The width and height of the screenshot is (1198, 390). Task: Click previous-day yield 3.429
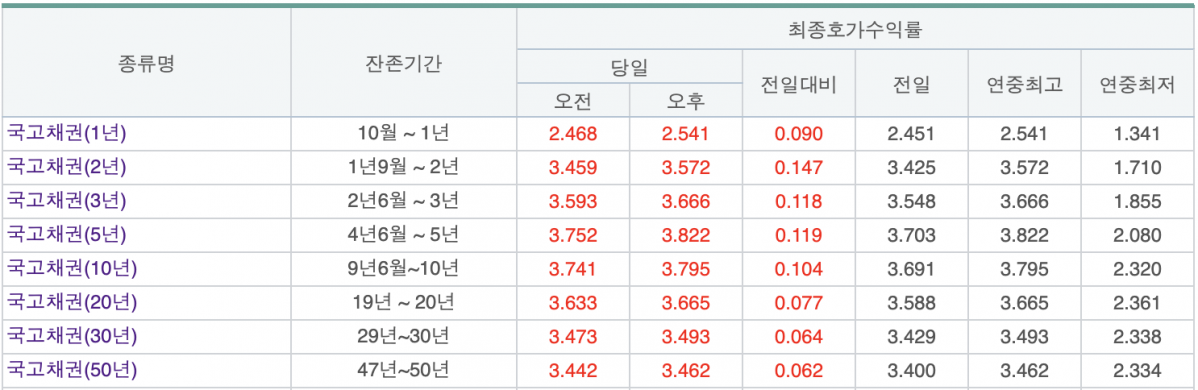click(x=911, y=336)
